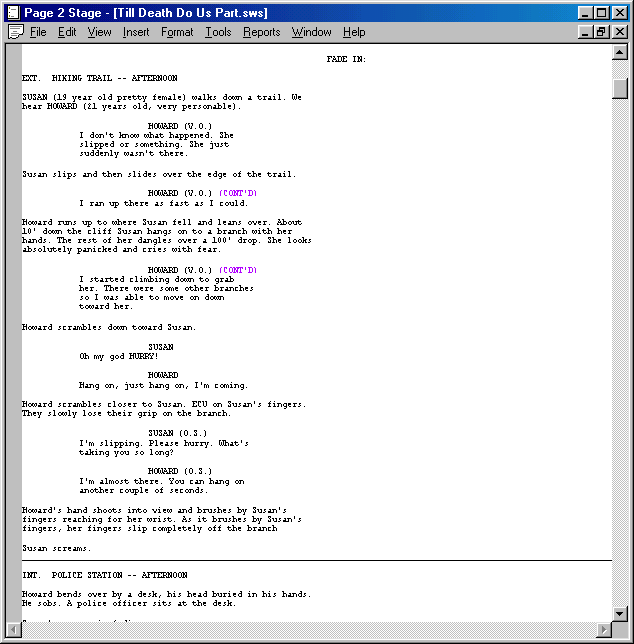
Task: Minimize the inner document window
Action: coord(585,32)
